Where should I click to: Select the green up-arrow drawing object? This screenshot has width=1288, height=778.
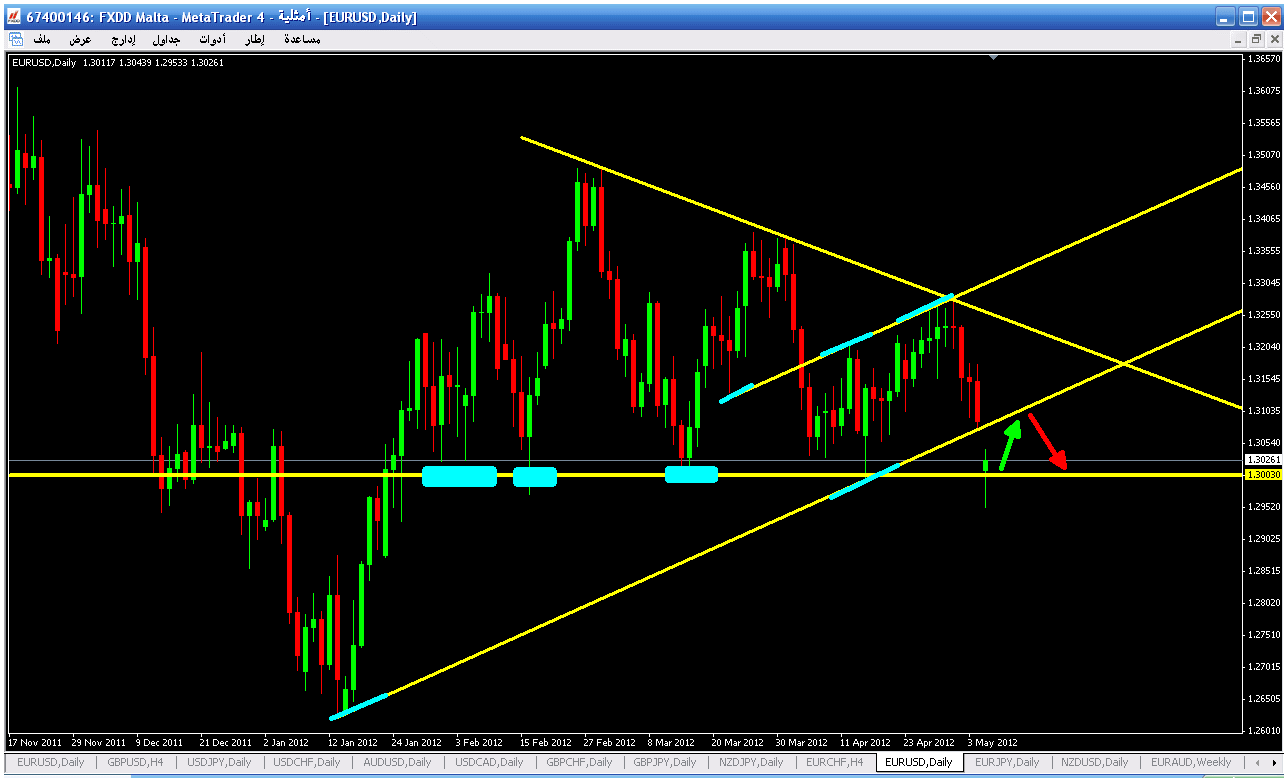[x=1011, y=444]
